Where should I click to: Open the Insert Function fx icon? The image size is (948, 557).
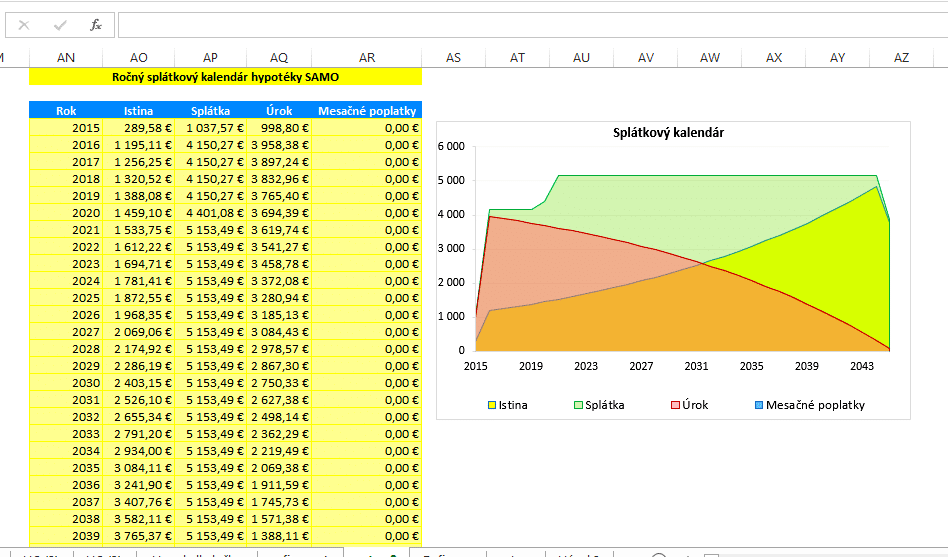coord(96,25)
